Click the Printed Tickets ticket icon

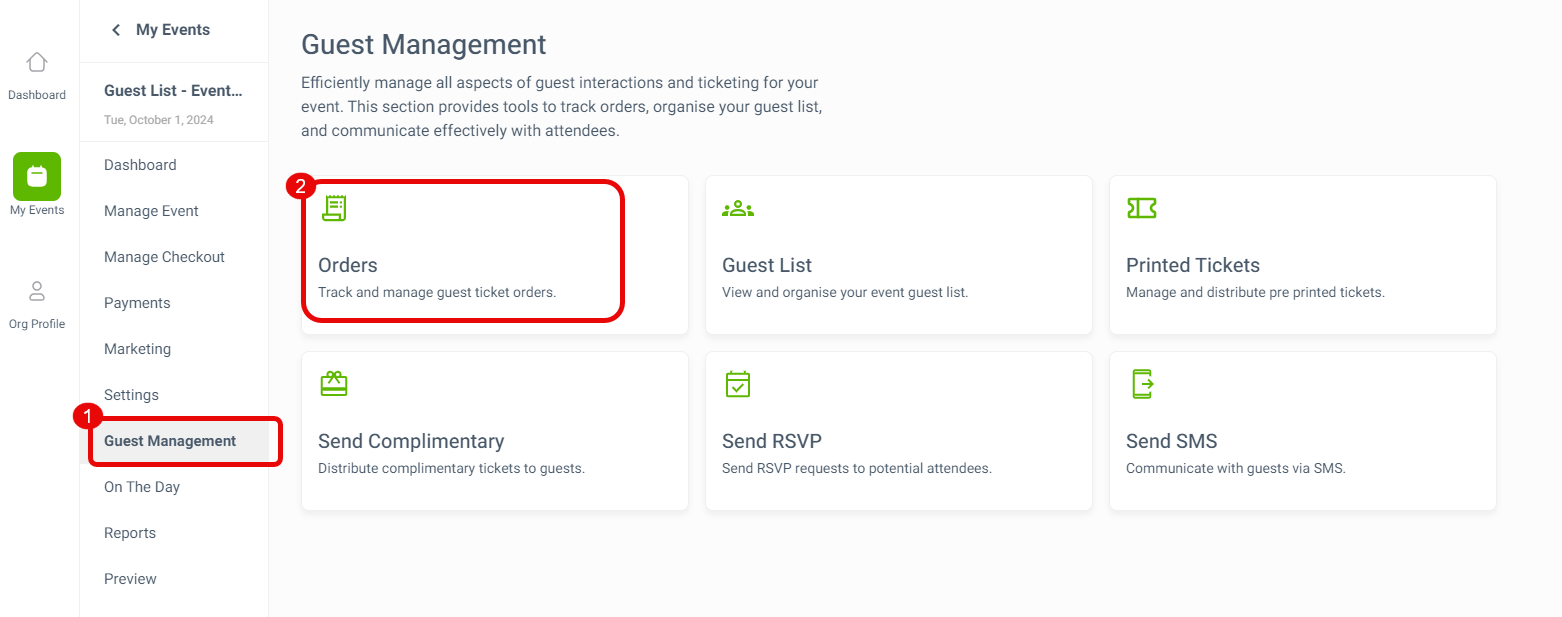tap(1141, 208)
